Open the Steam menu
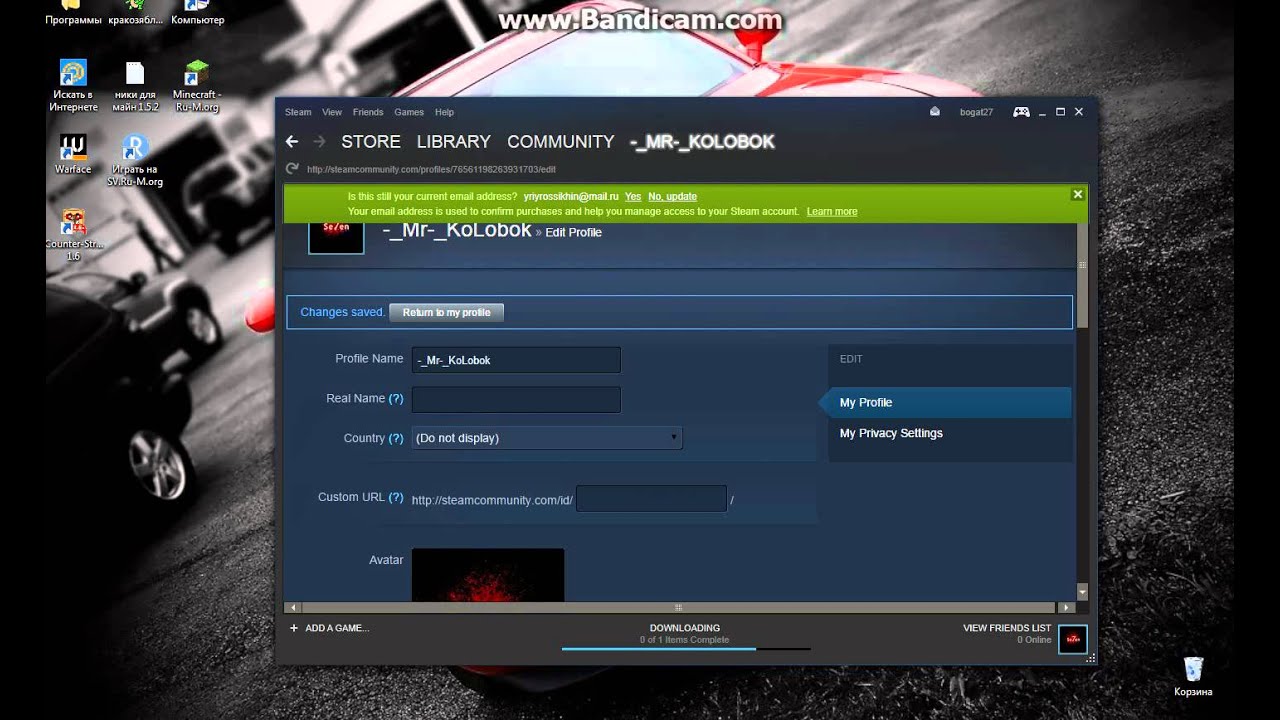 pos(298,112)
